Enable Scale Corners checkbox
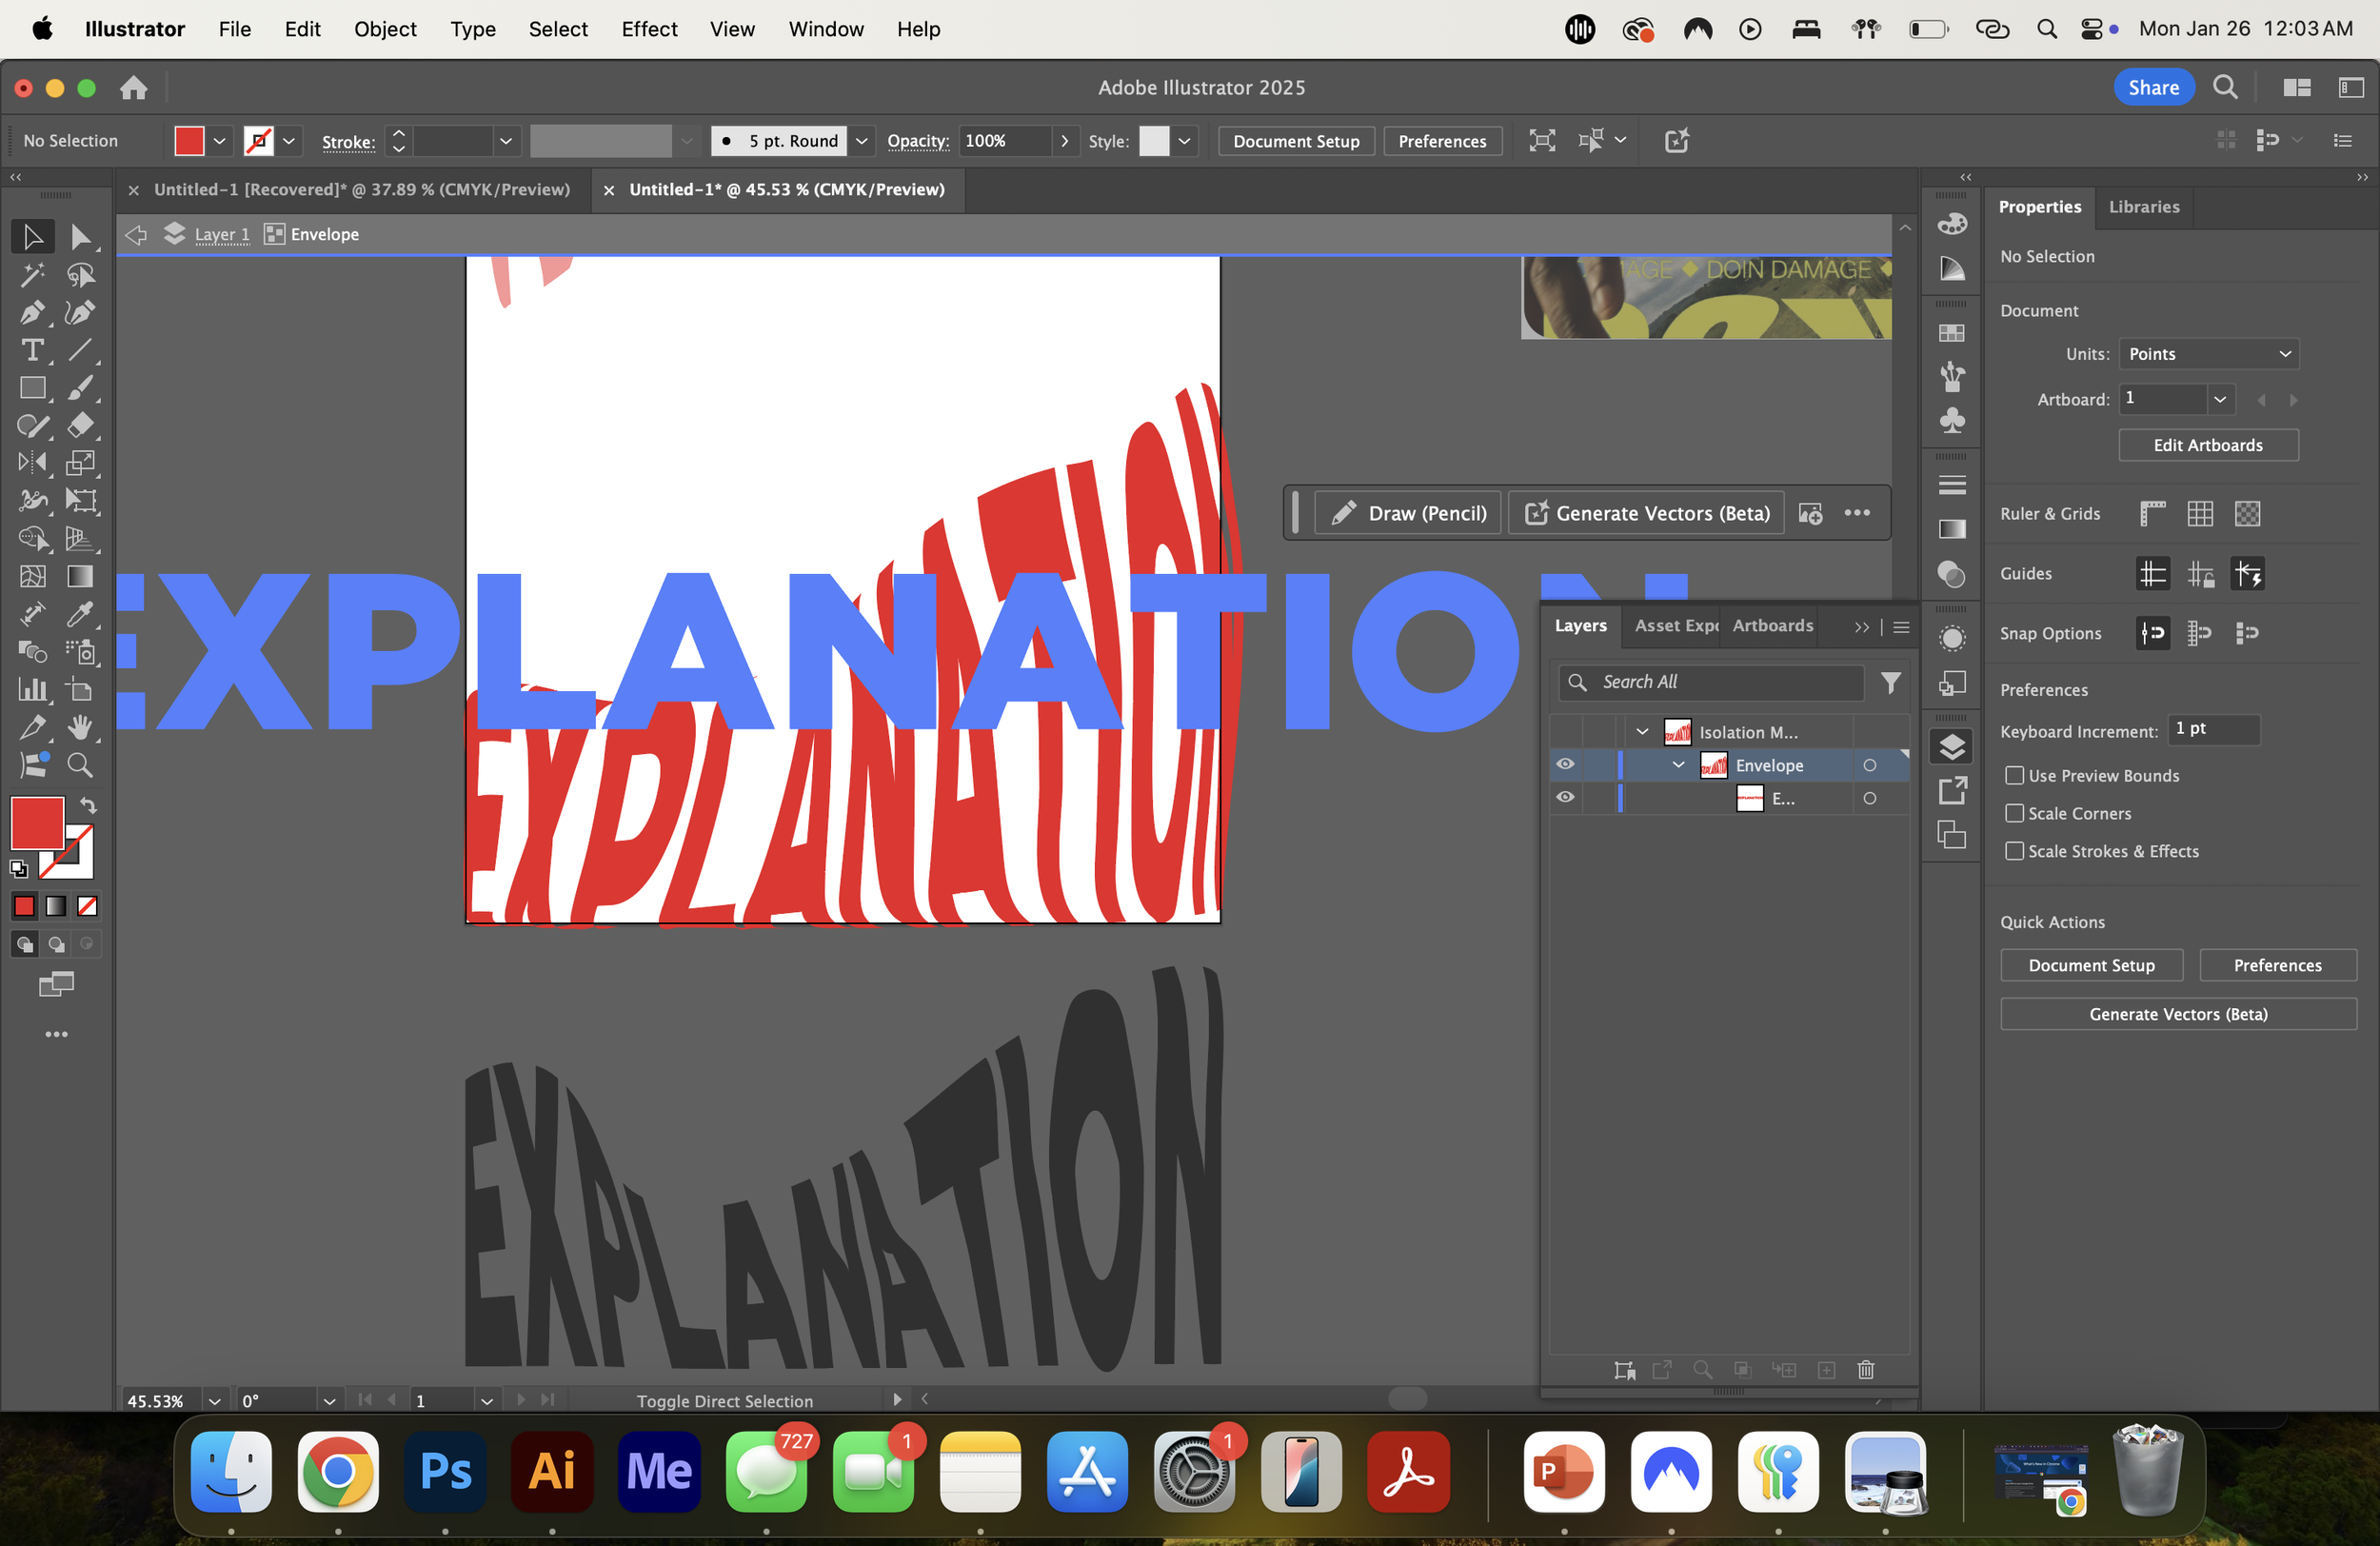The image size is (2380, 1546). click(2015, 813)
